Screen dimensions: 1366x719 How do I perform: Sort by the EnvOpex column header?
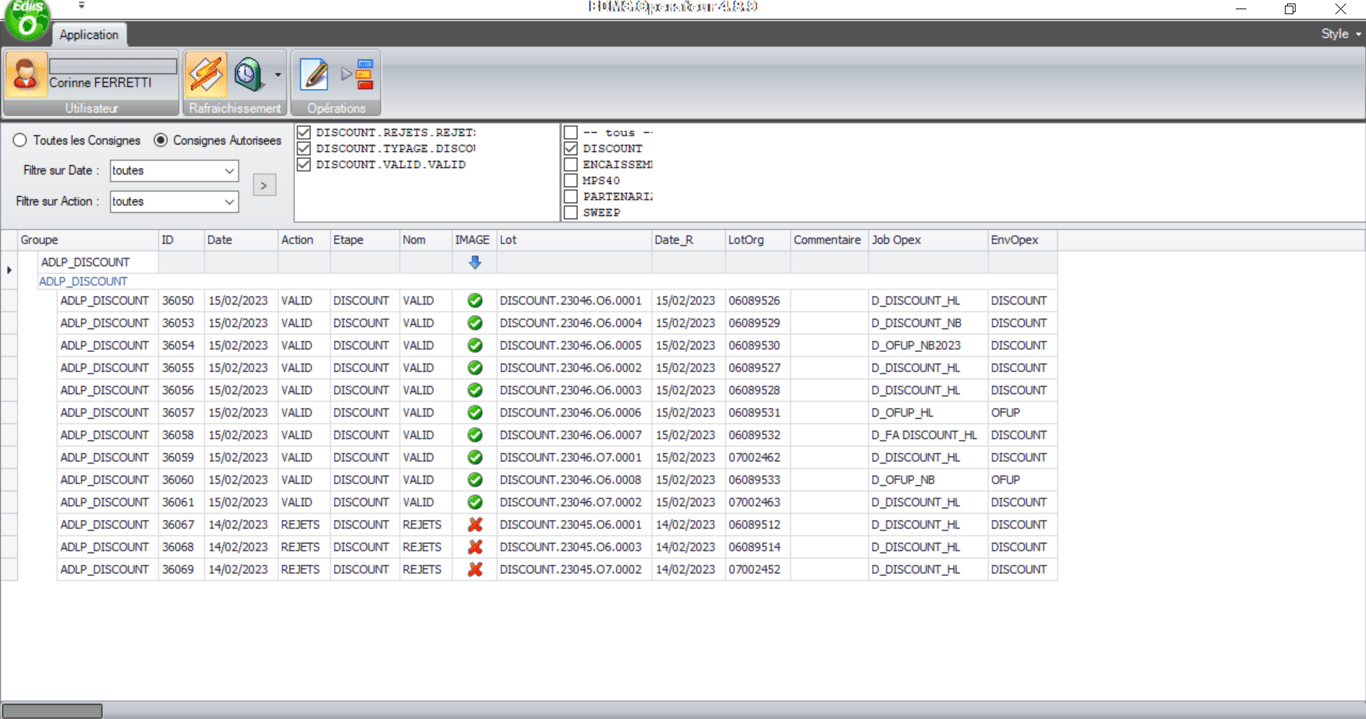1022,240
